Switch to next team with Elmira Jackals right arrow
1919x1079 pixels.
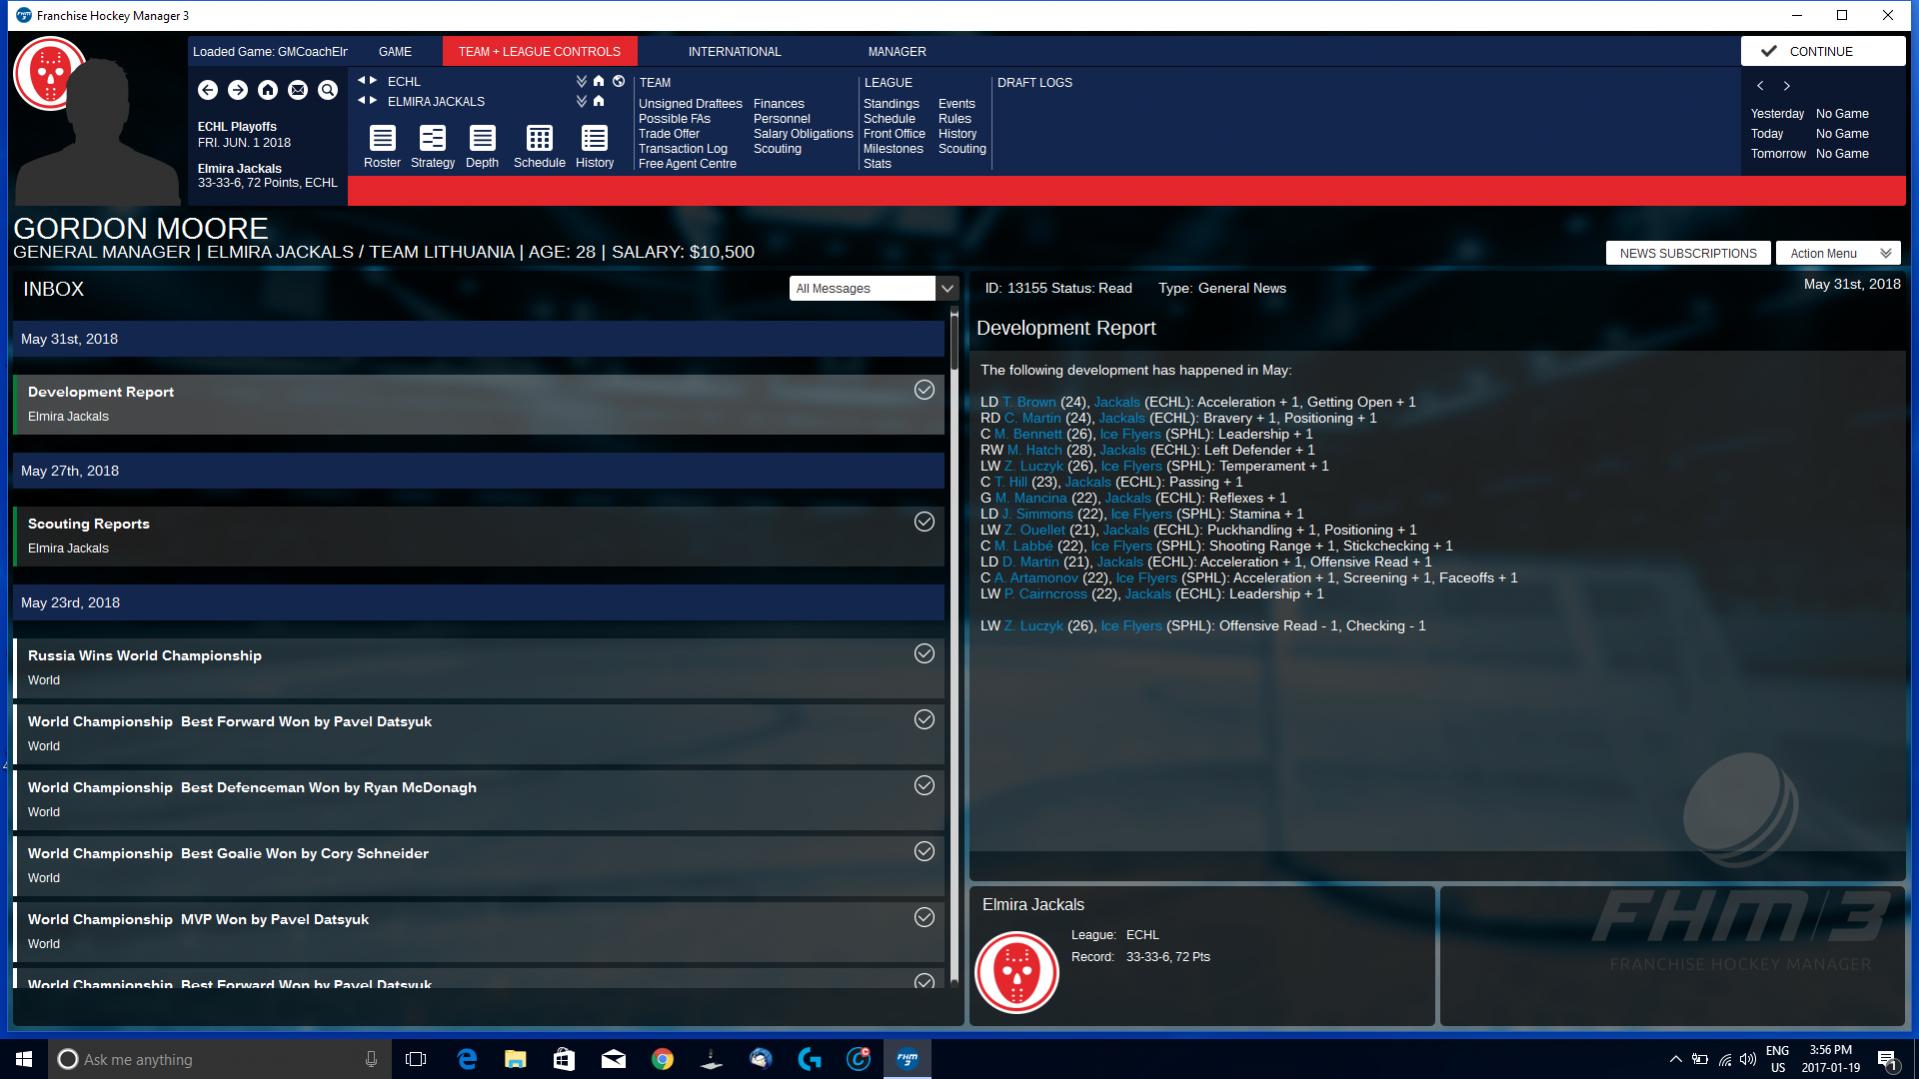click(374, 101)
